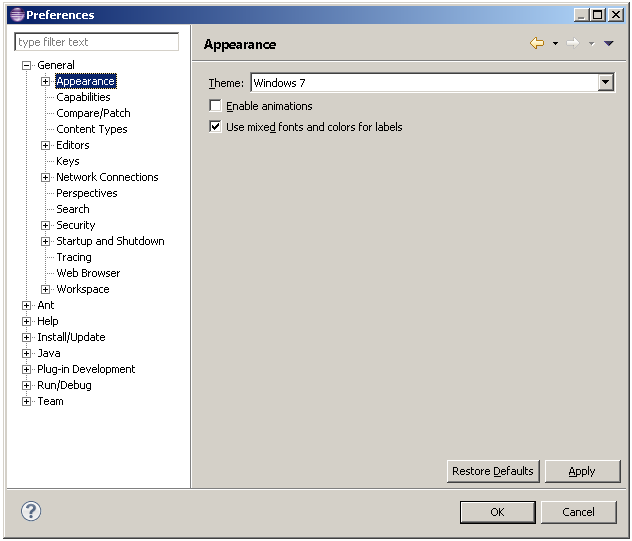
Task: Select the Help tree item
Action: 48,321
